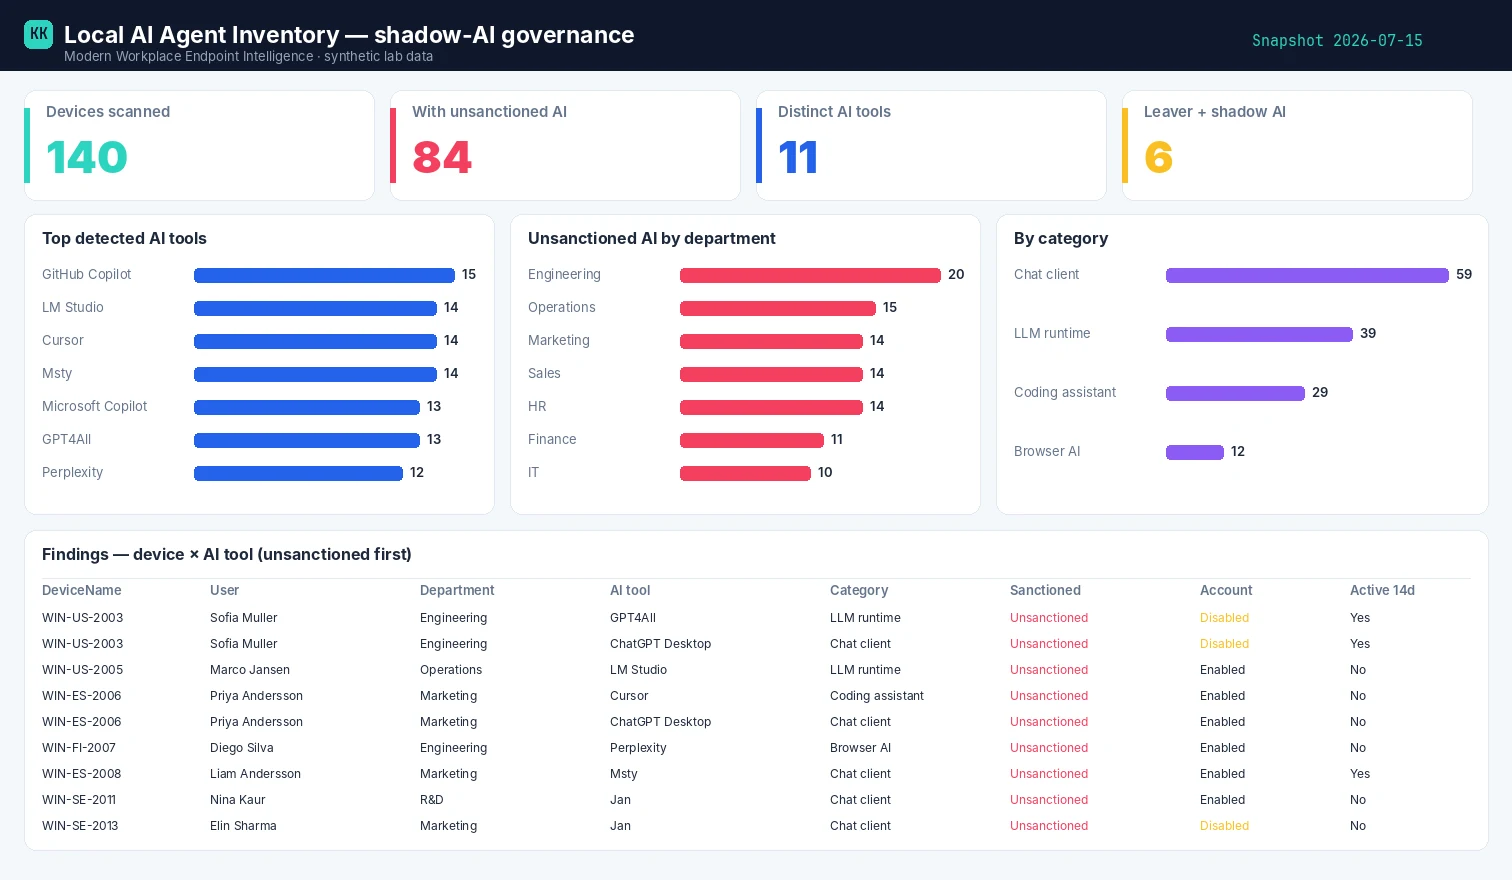
Task: Click device WIN-SE-2011
Action: point(79,800)
